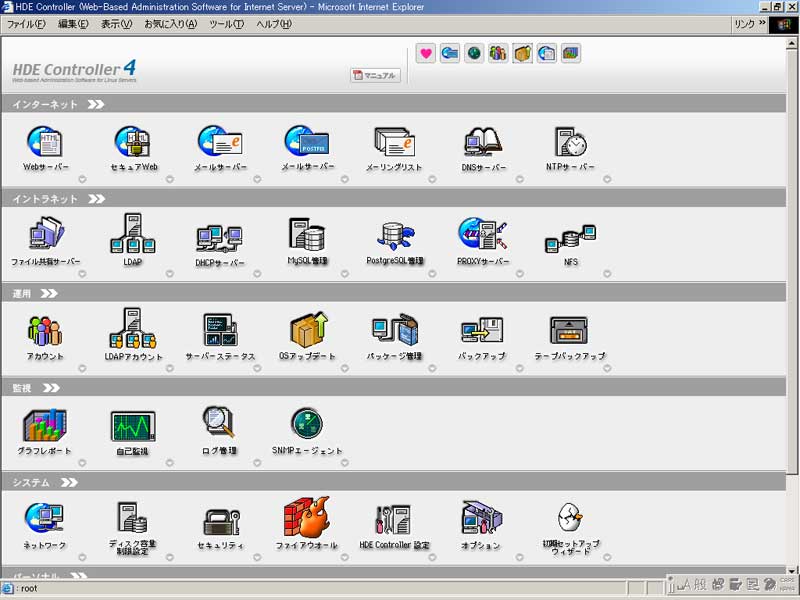
Task: Click the マニュアル button
Action: tap(376, 76)
